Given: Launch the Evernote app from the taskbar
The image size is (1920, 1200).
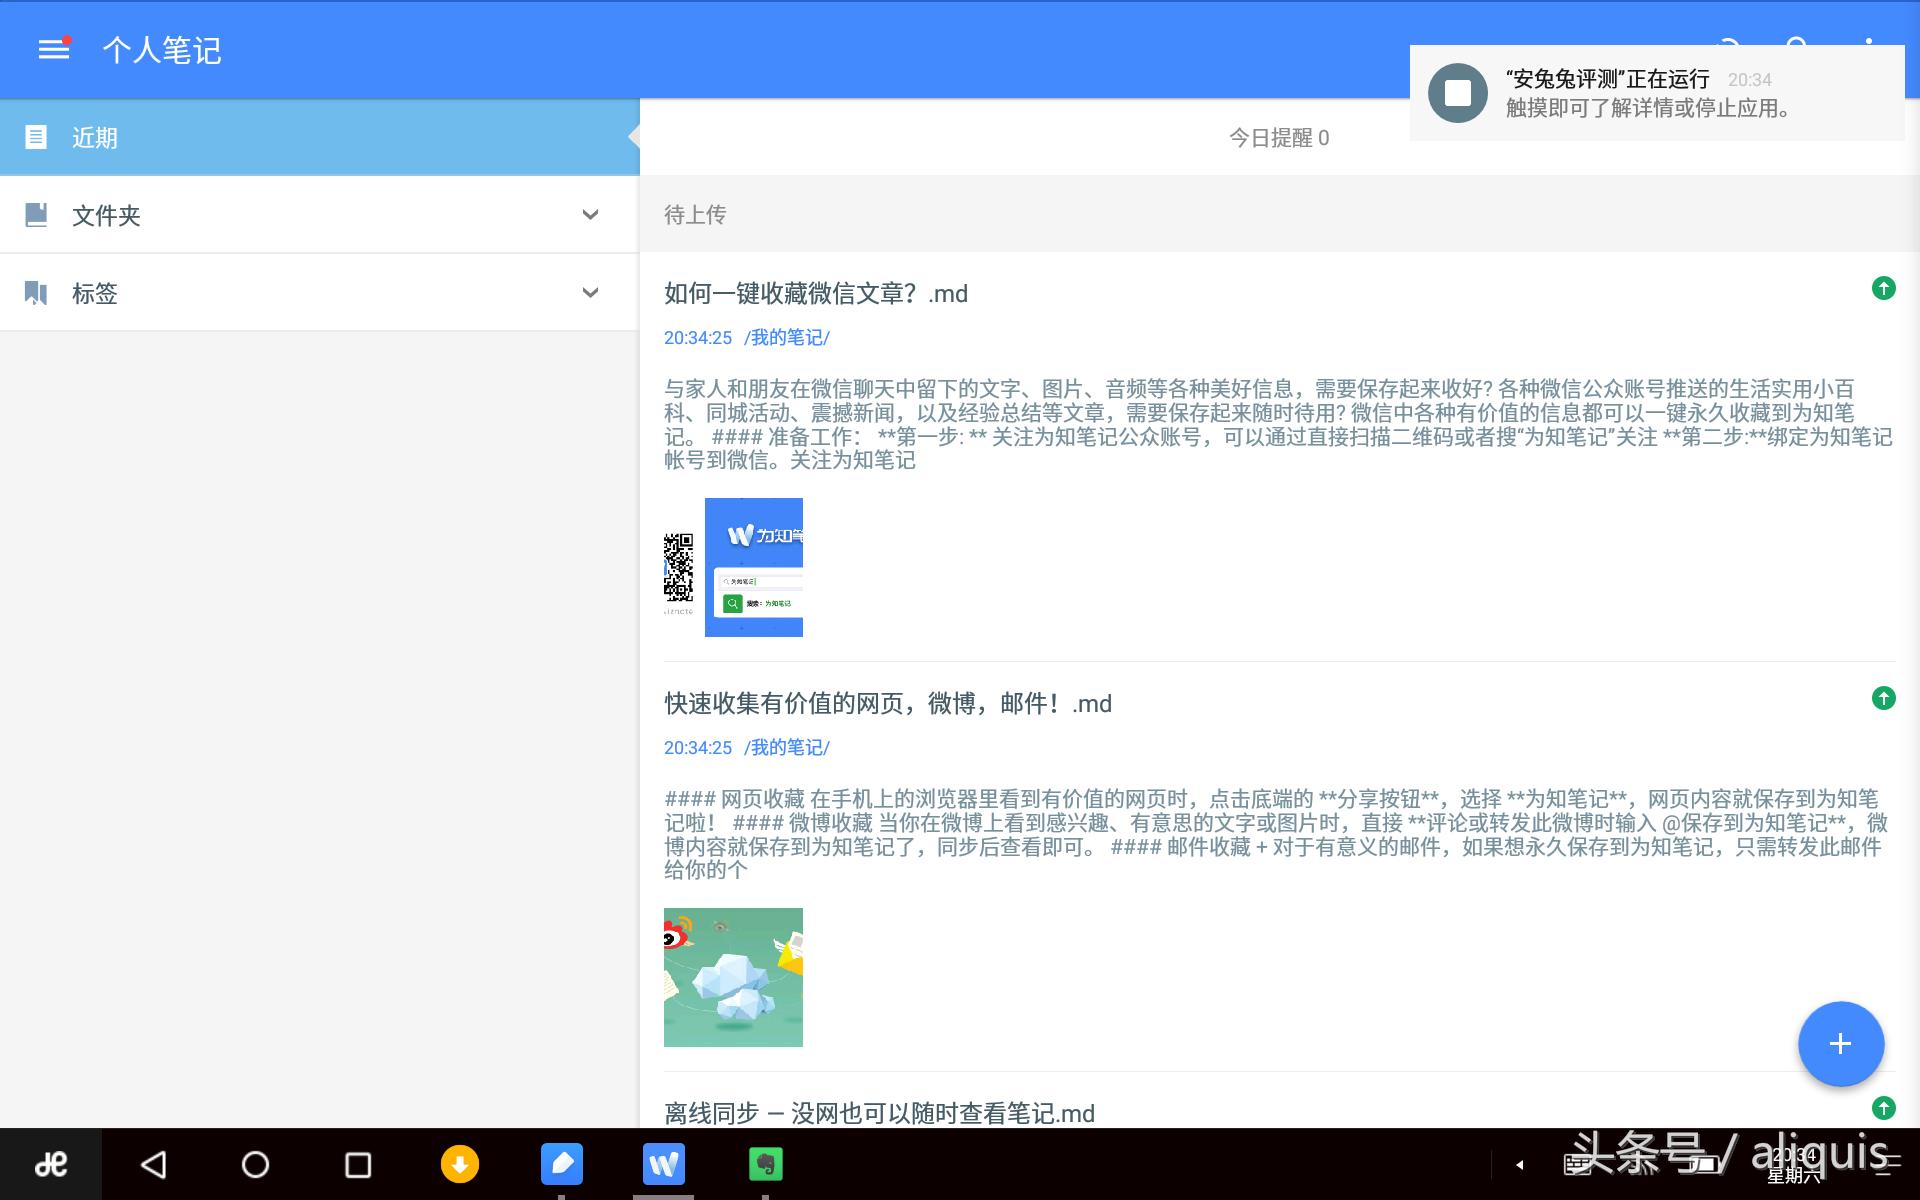Looking at the screenshot, I should point(765,1163).
